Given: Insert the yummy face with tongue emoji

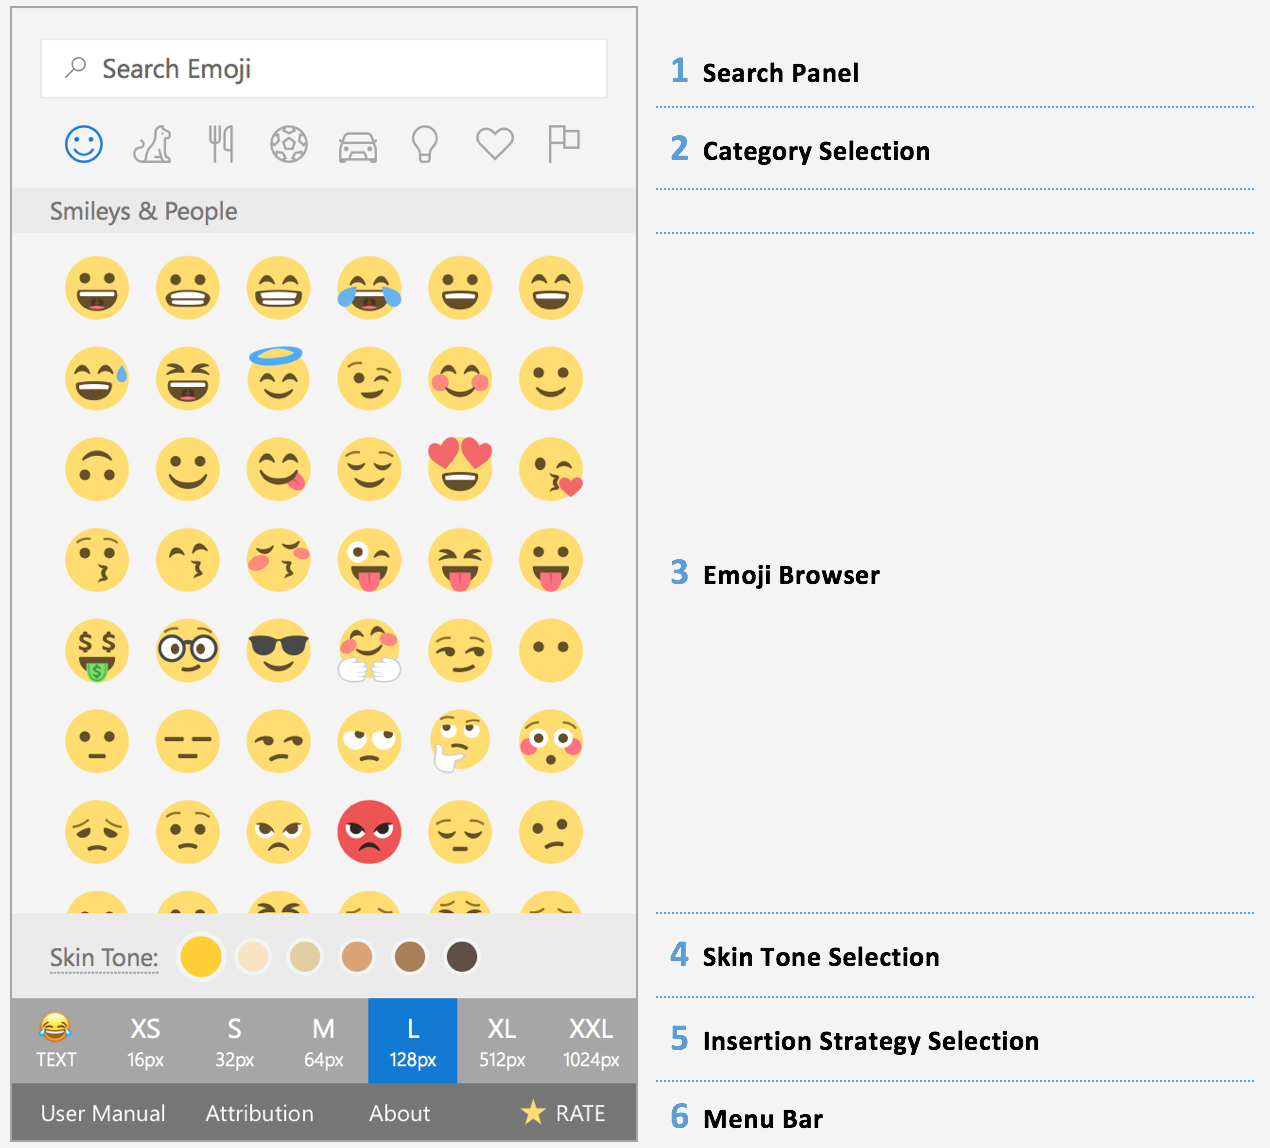Looking at the screenshot, I should [278, 469].
